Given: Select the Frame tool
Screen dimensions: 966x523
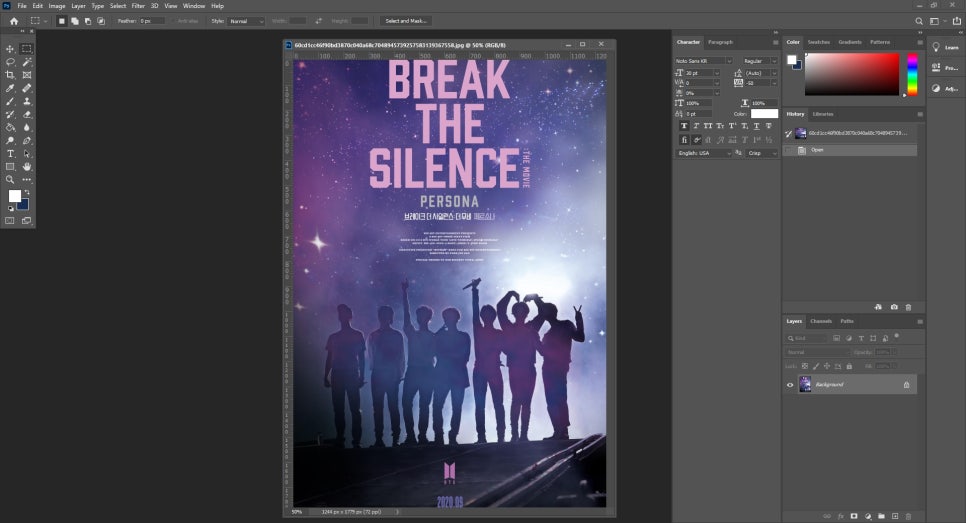Looking at the screenshot, I should pos(26,75).
